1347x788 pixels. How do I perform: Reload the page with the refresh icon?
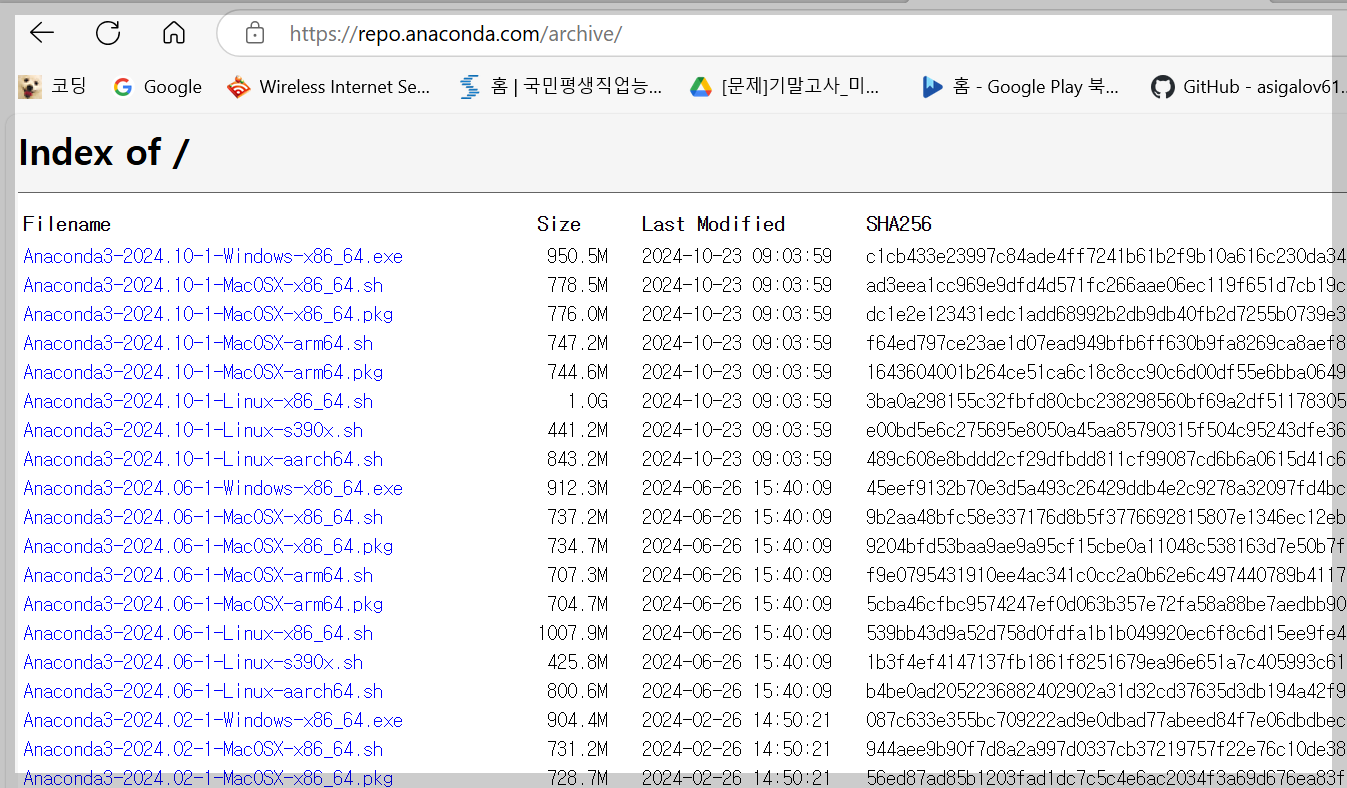108,33
